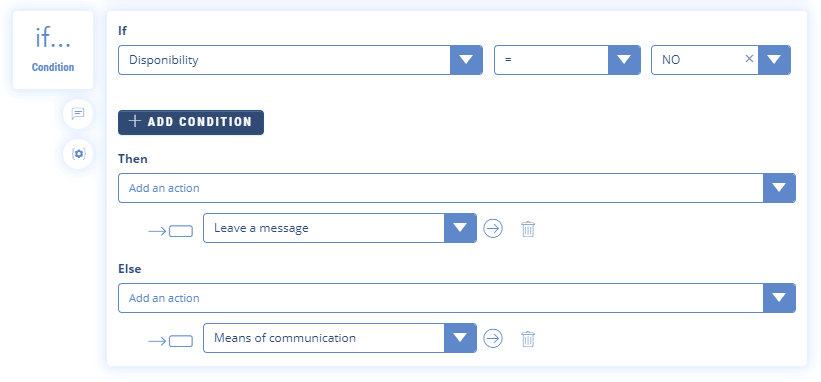Select the if... Condition block
This screenshot has height=382, width=821.
(53, 50)
